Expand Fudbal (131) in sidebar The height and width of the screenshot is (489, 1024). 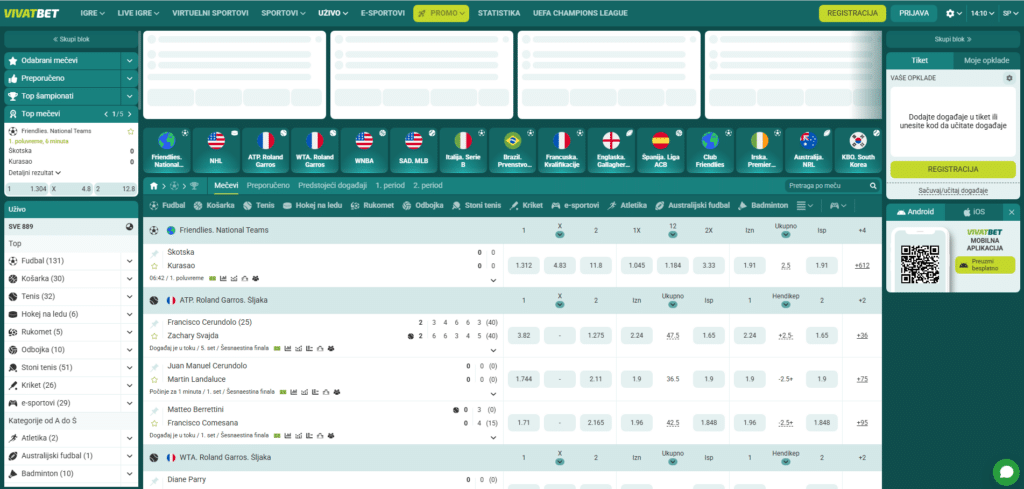129,261
